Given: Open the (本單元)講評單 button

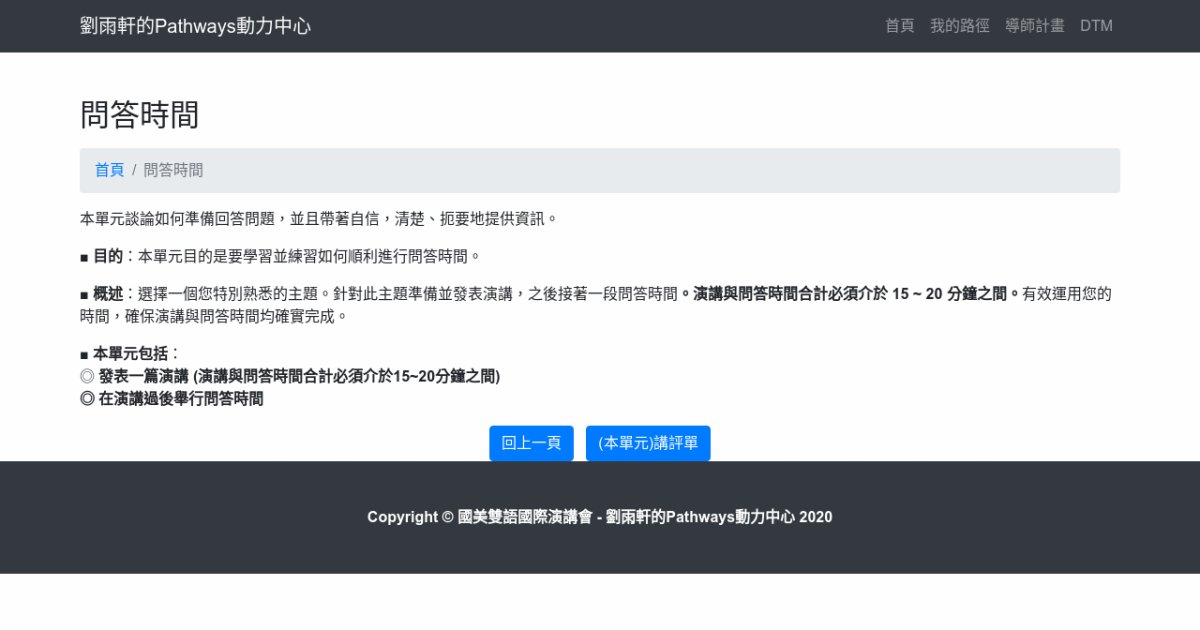Looking at the screenshot, I should coord(647,443).
